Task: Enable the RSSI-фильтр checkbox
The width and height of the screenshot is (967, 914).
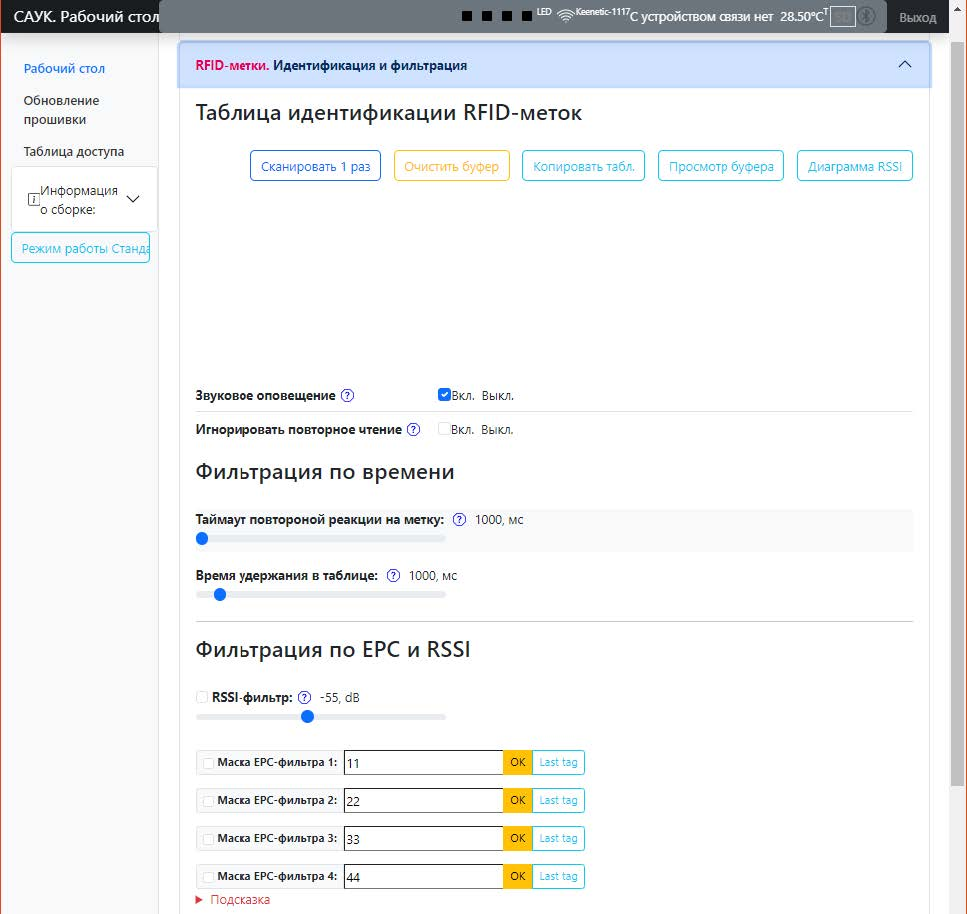Action: 203,697
